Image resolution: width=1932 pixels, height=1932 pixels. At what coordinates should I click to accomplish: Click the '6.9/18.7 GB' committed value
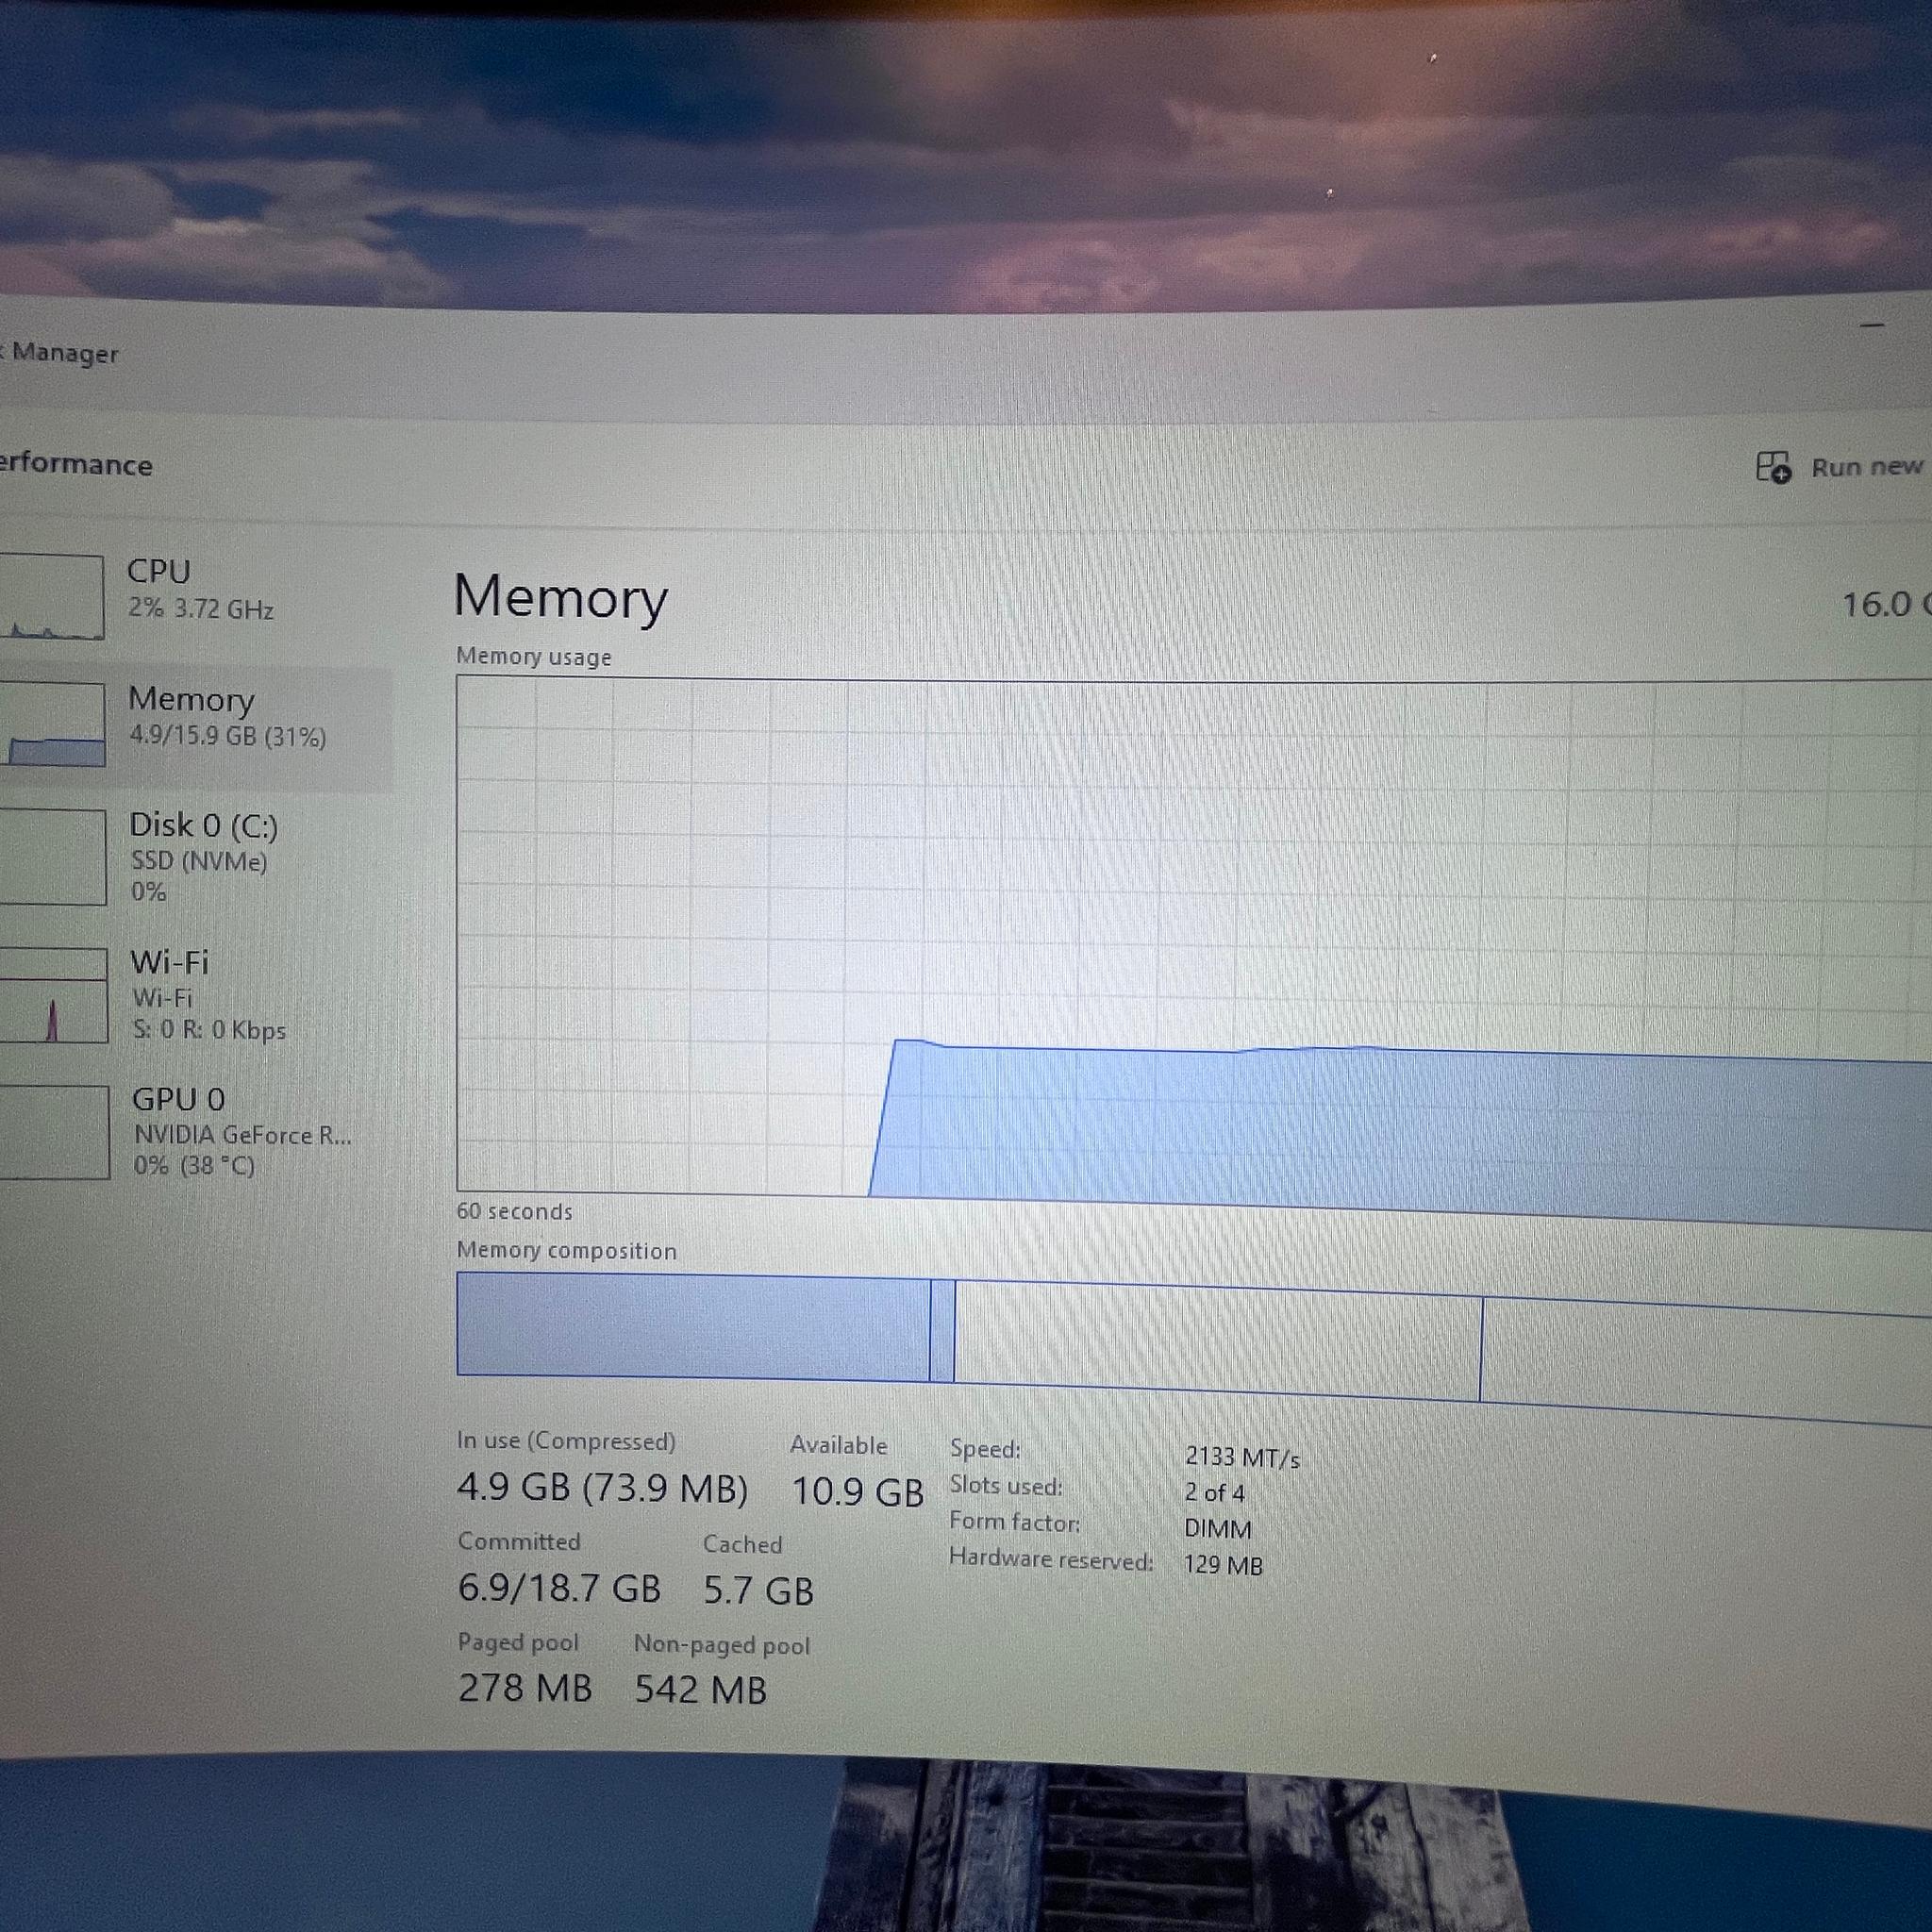pos(559,1588)
